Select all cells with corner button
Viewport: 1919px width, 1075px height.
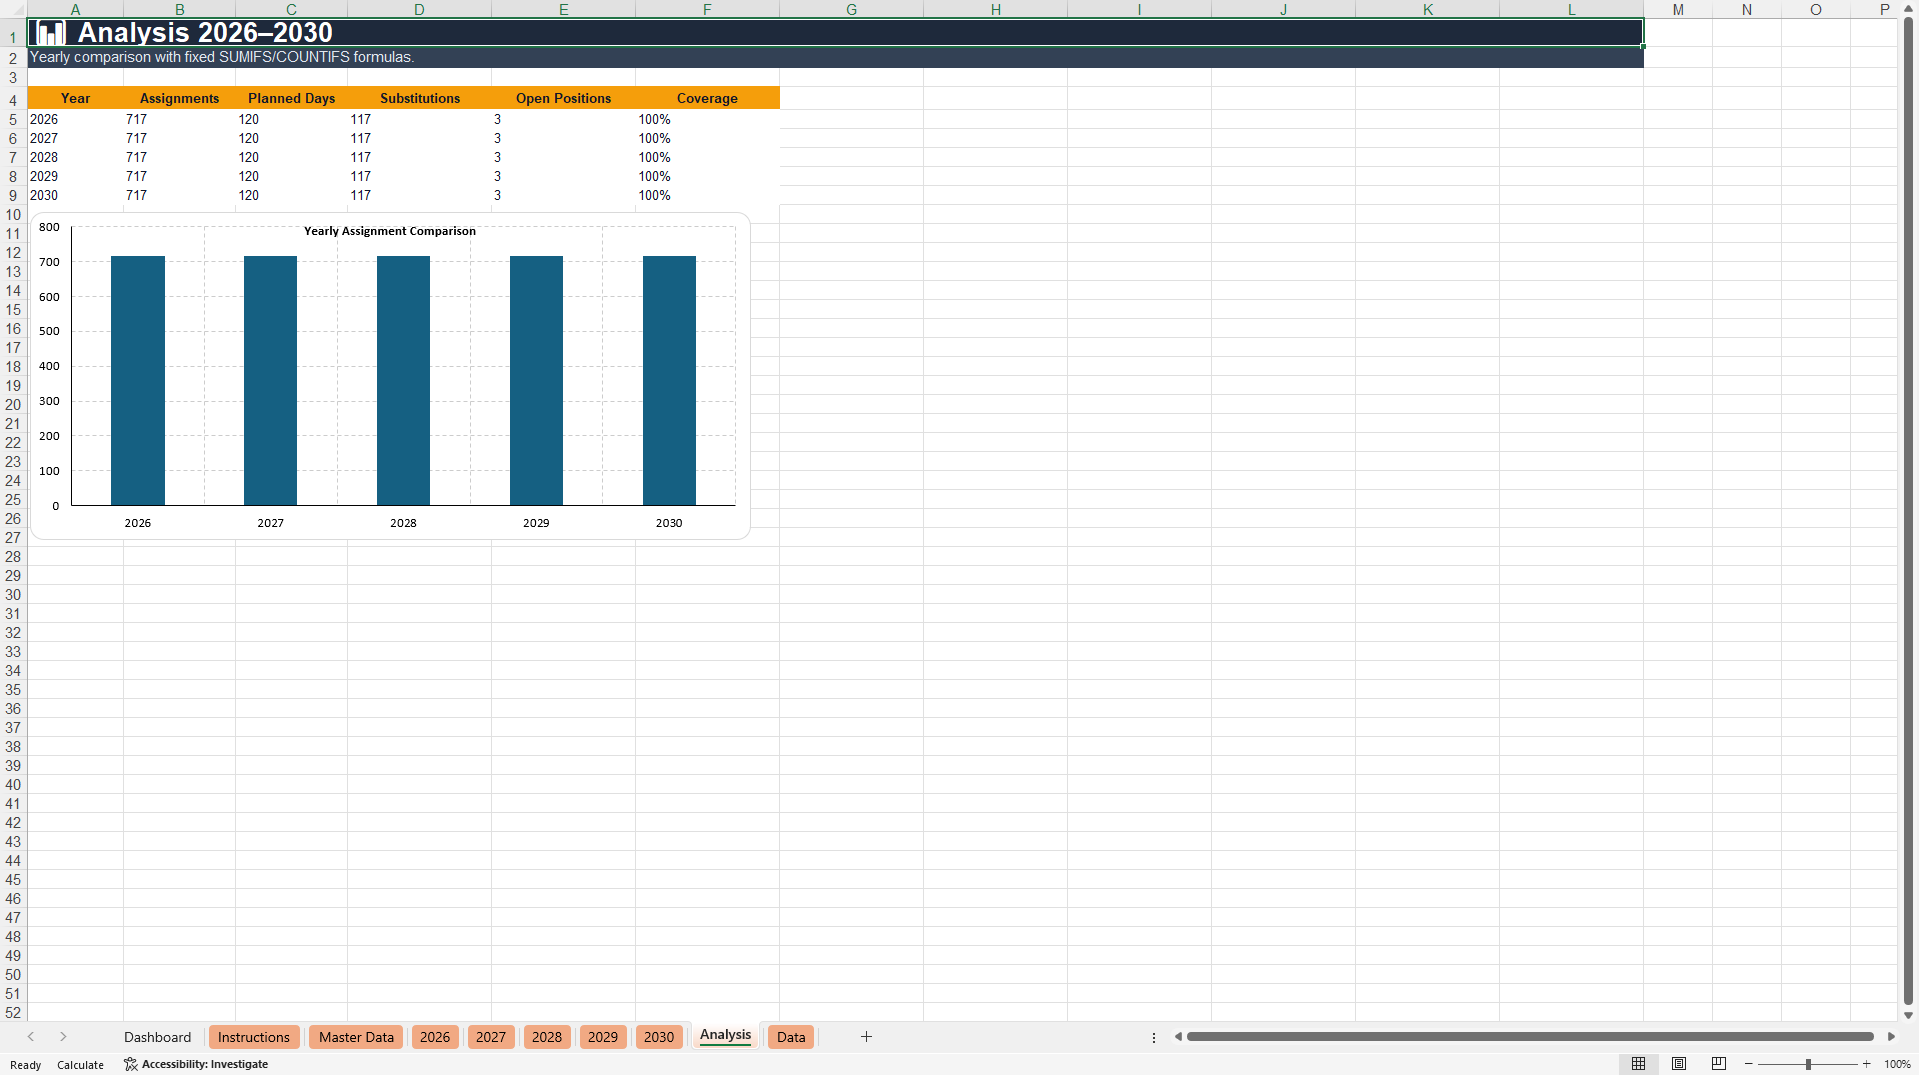tap(12, 9)
